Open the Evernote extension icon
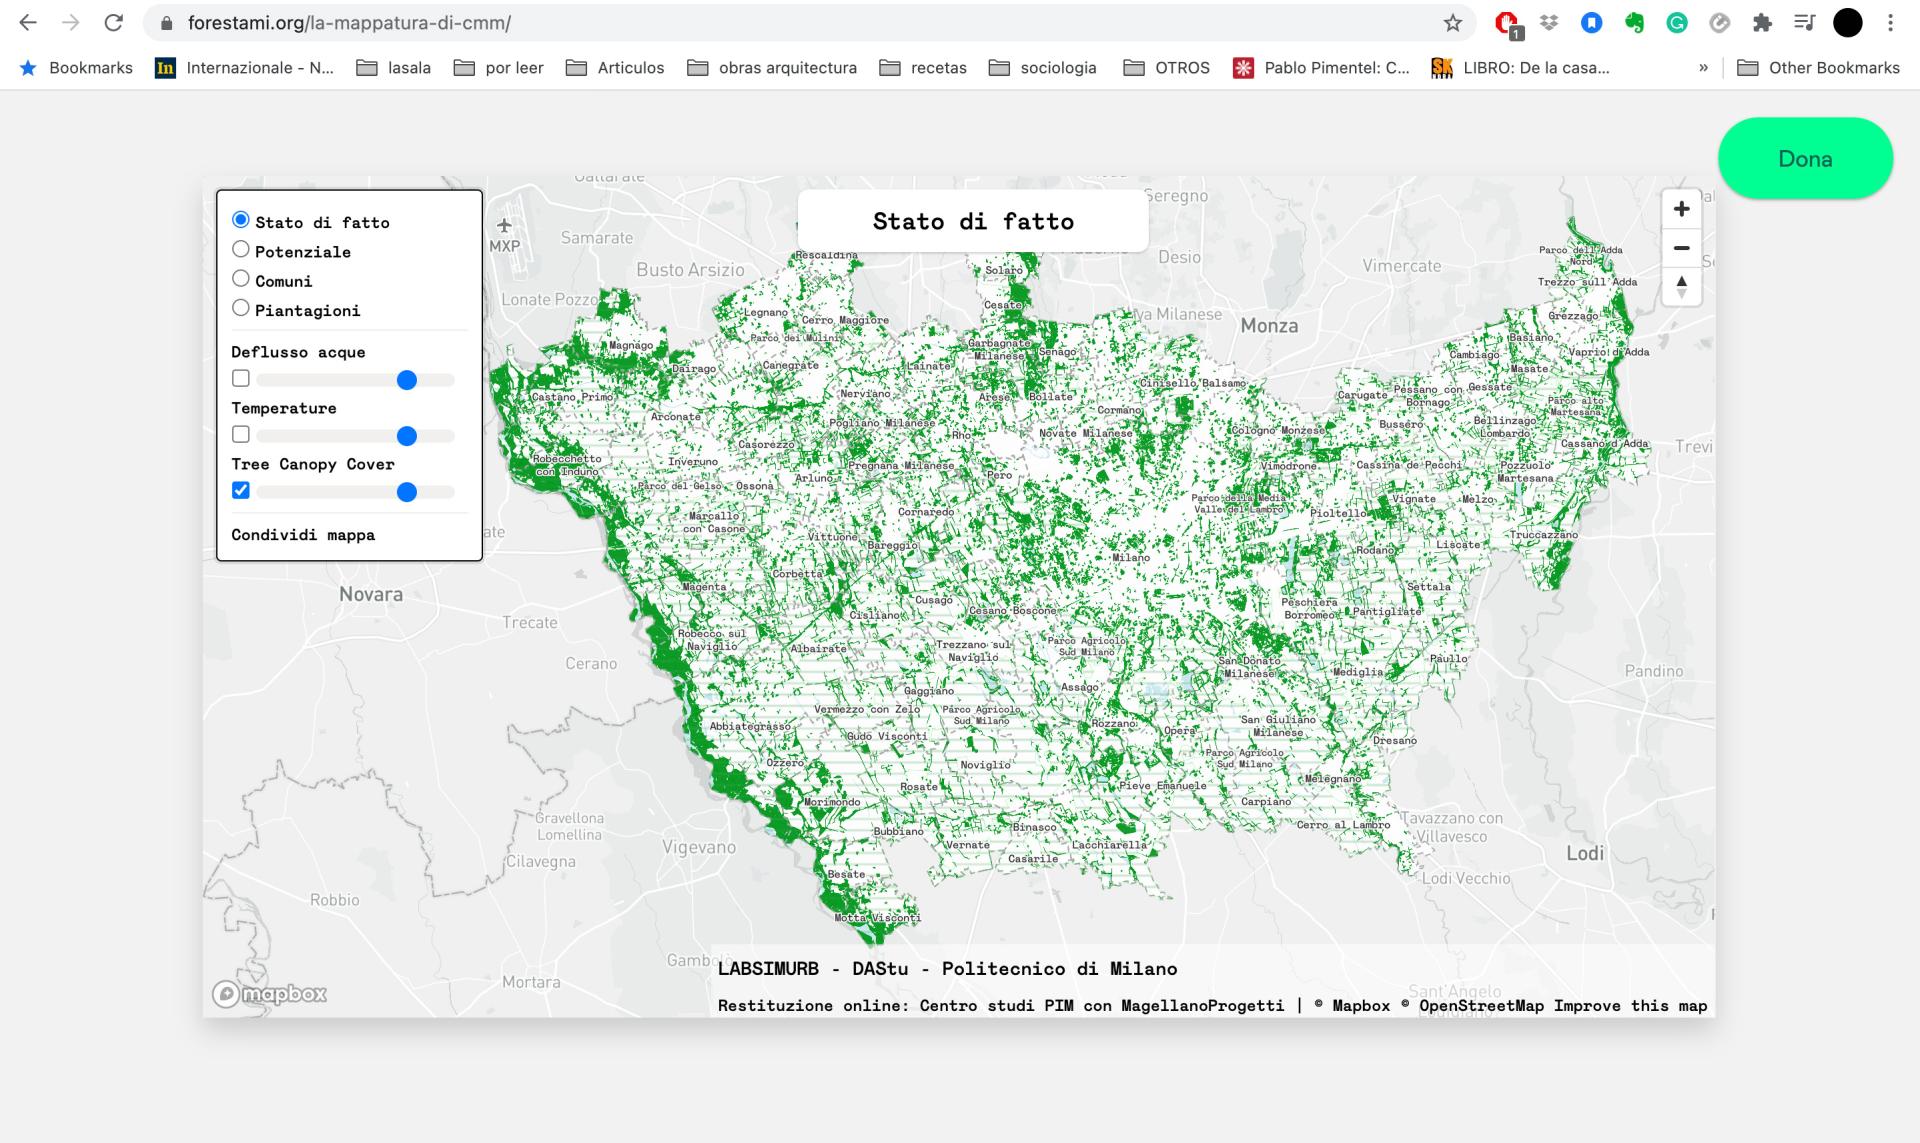 (1634, 23)
